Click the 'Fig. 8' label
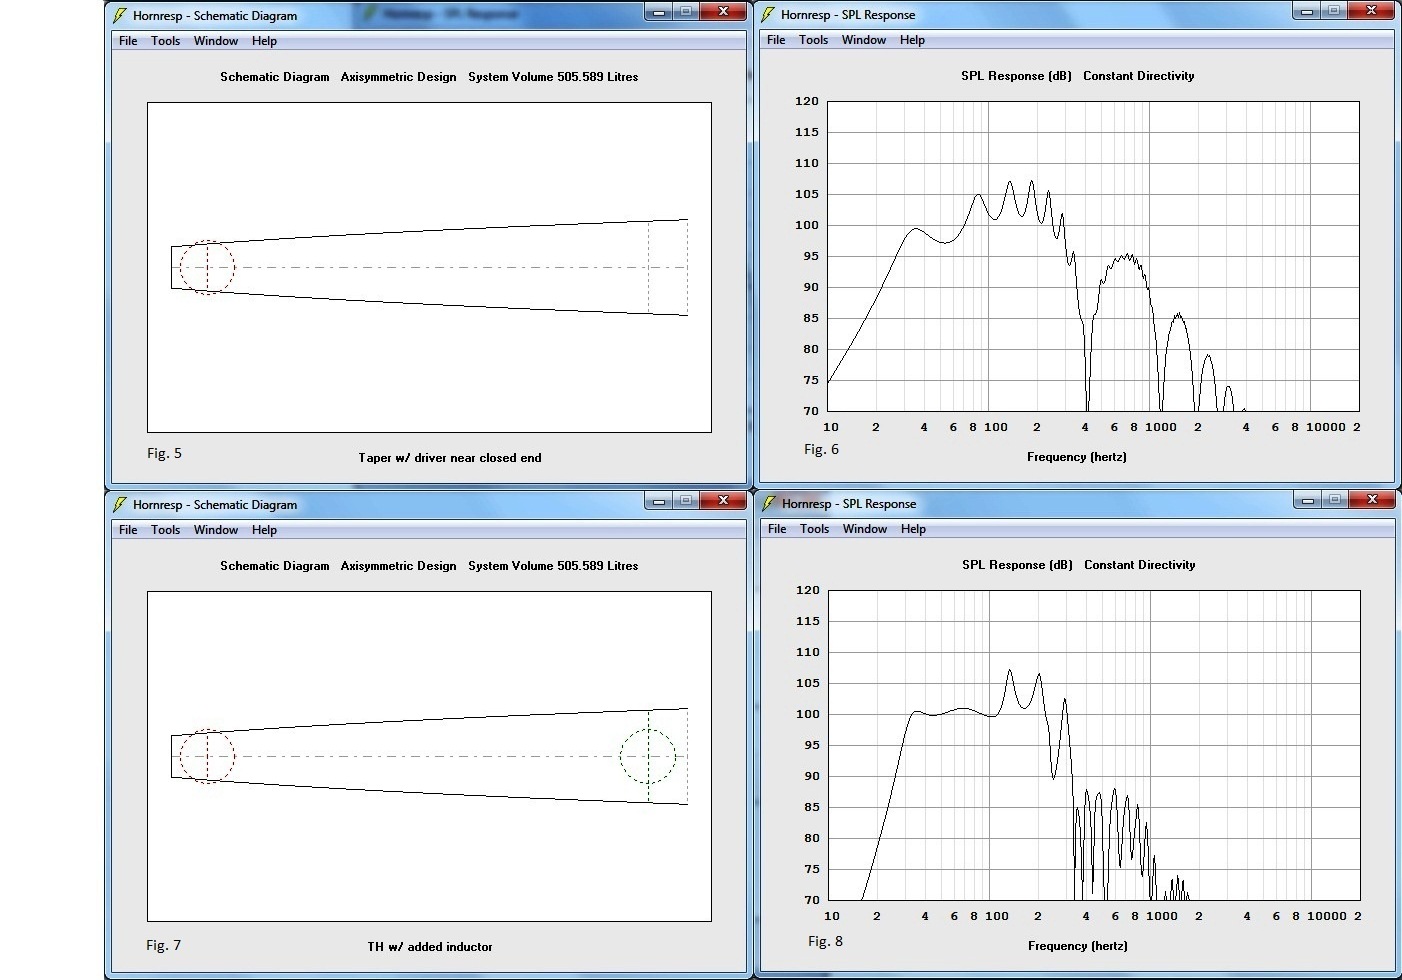The image size is (1402, 980). point(825,941)
